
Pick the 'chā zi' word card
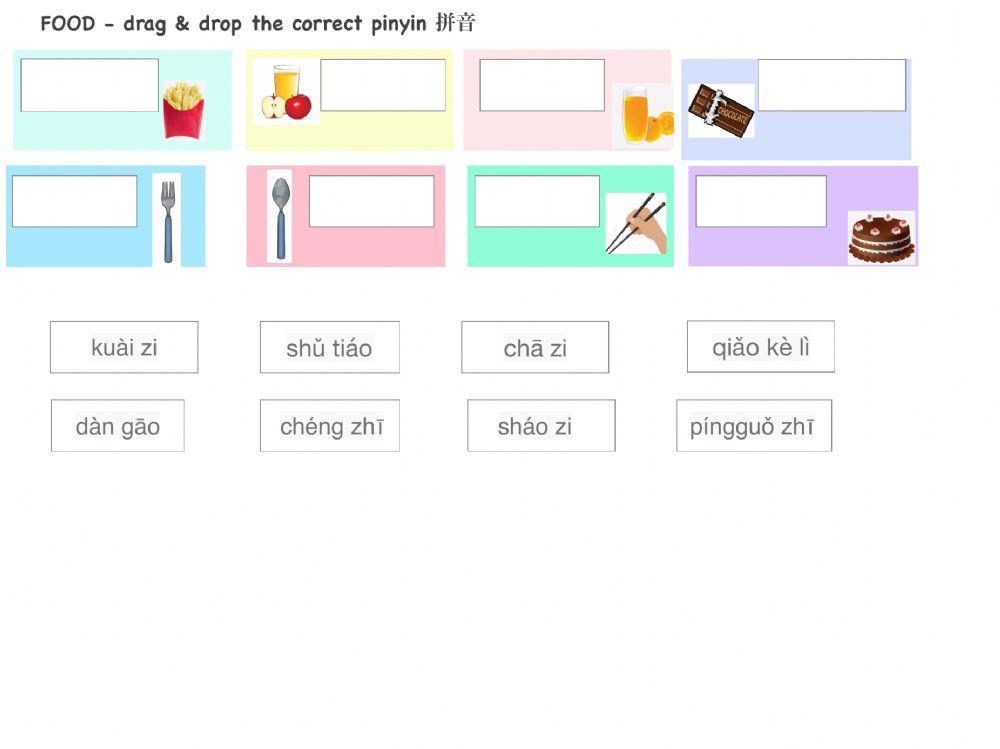(535, 347)
